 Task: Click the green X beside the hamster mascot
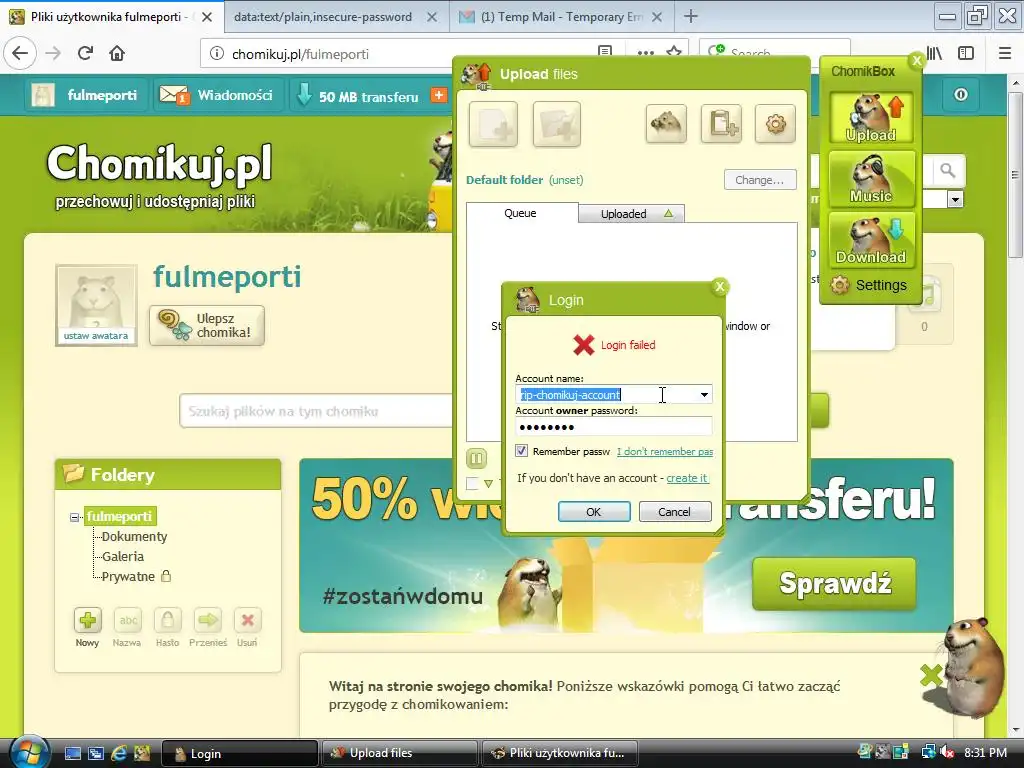931,675
